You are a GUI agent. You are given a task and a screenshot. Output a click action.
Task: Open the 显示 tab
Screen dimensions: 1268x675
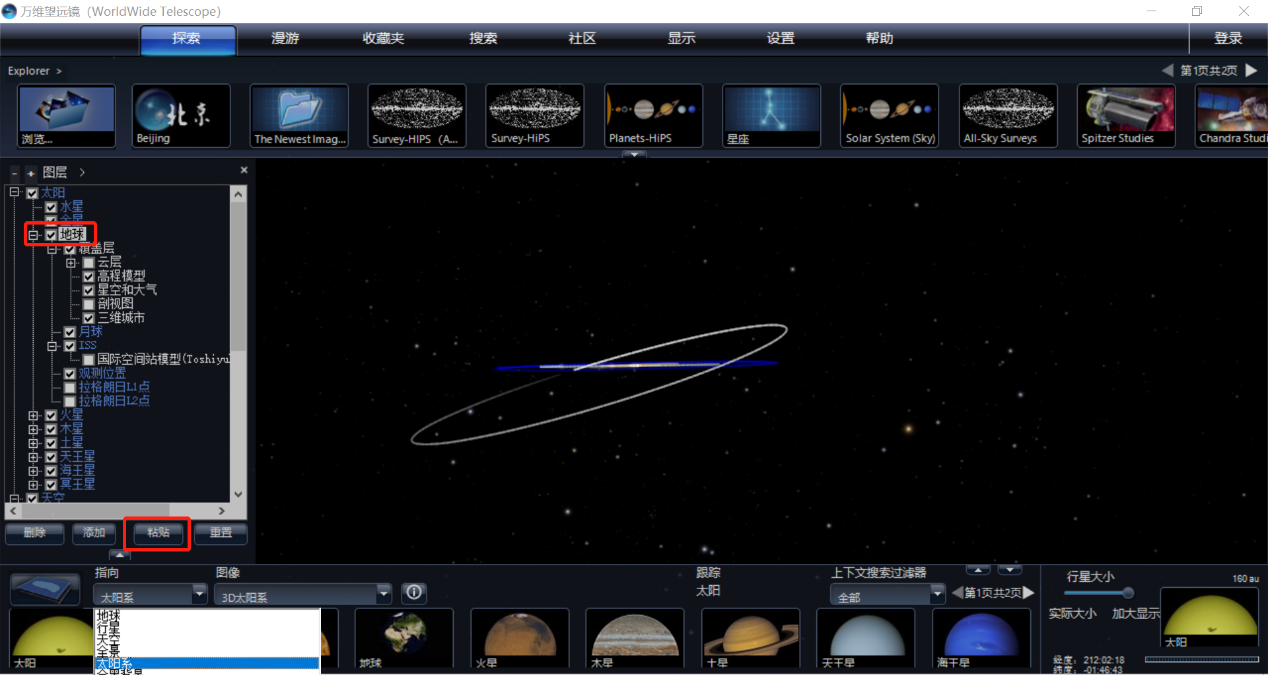[681, 39]
